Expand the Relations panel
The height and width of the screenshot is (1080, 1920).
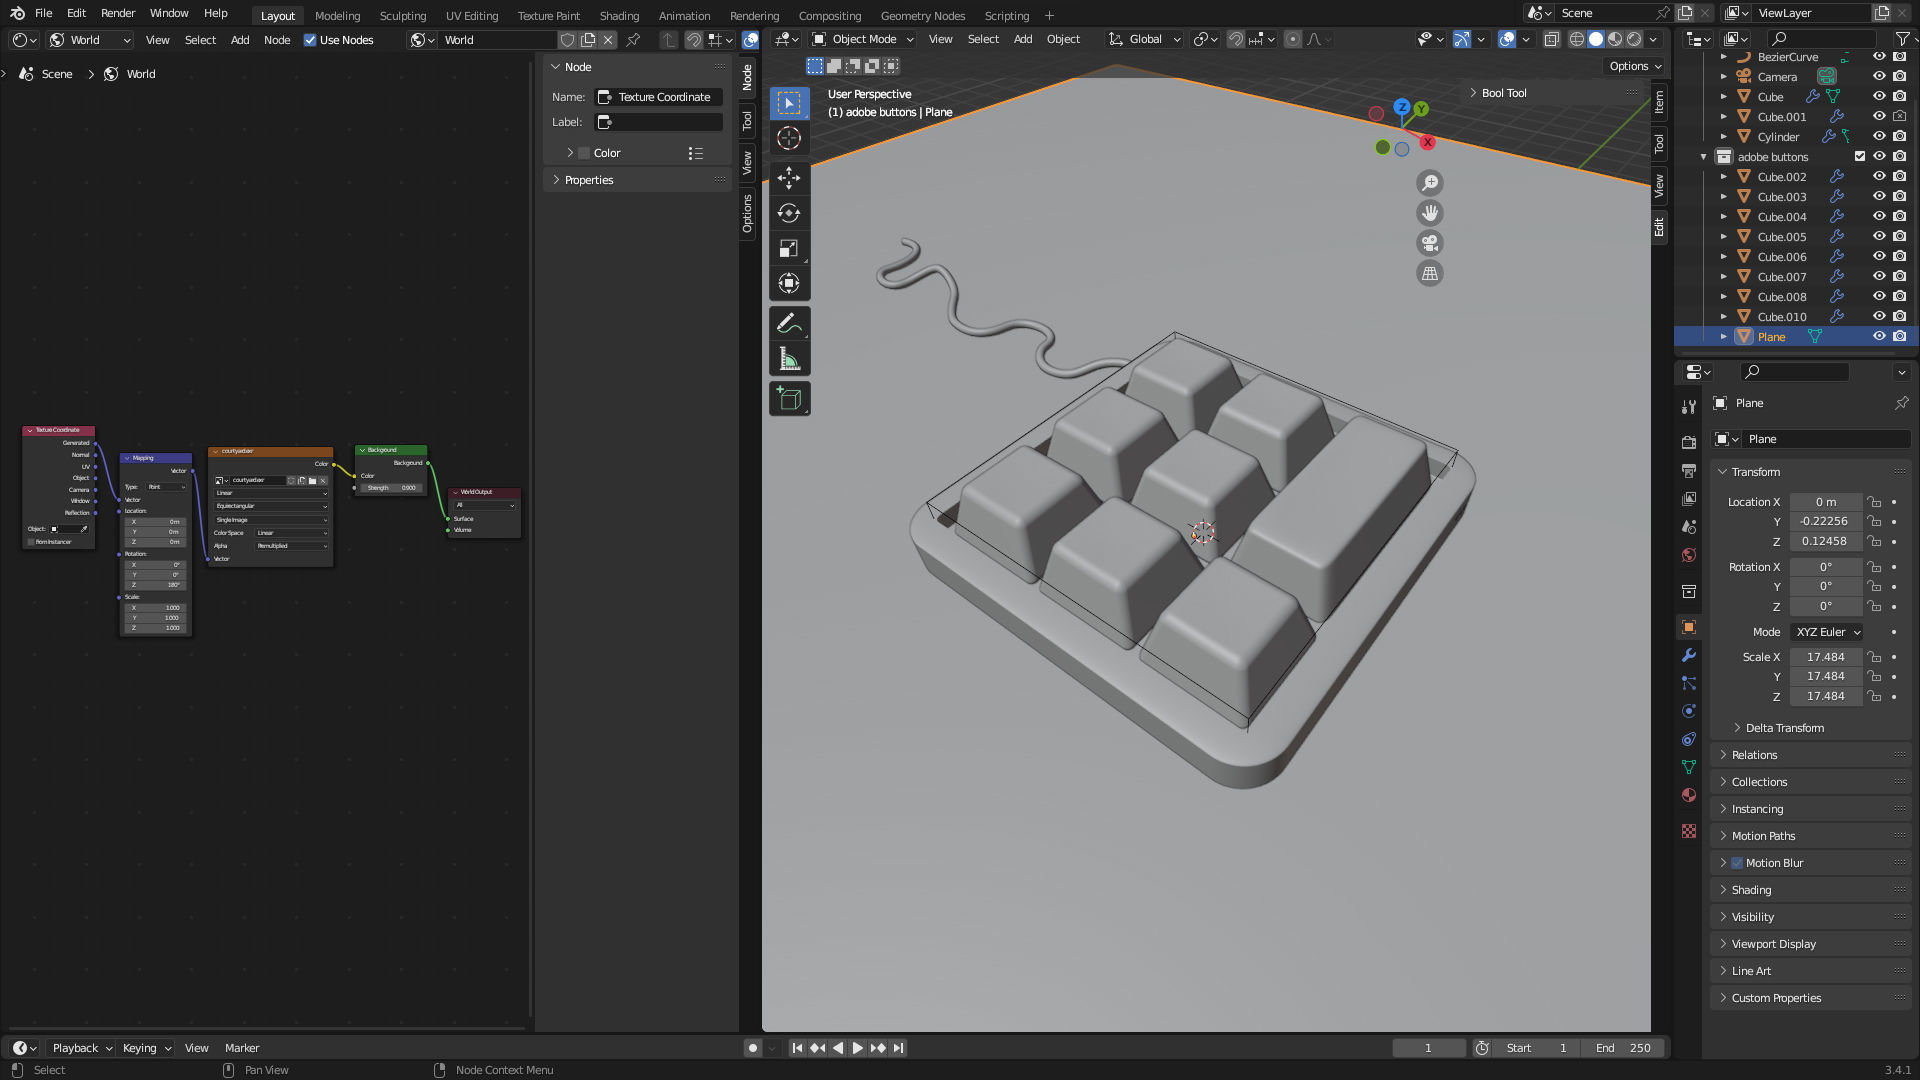click(1754, 755)
